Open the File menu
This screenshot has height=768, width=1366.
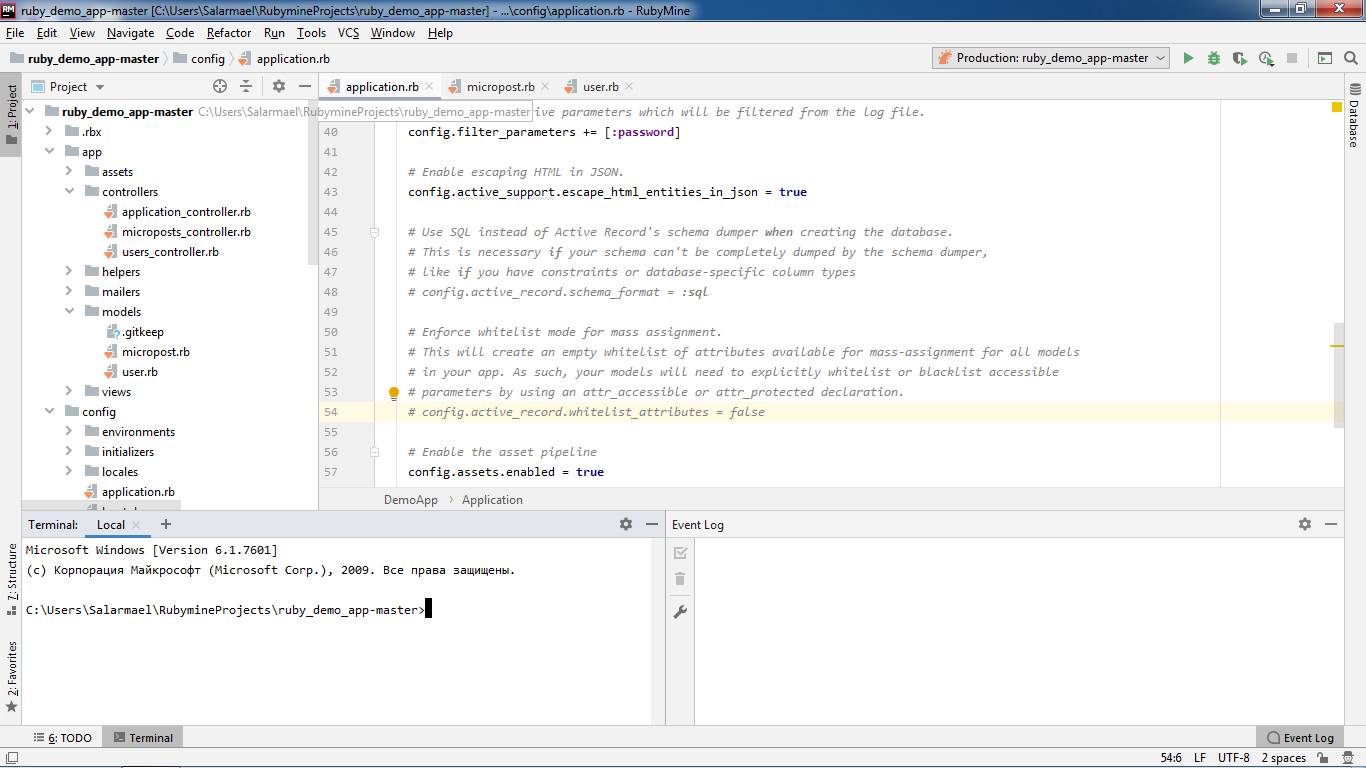click(15, 33)
